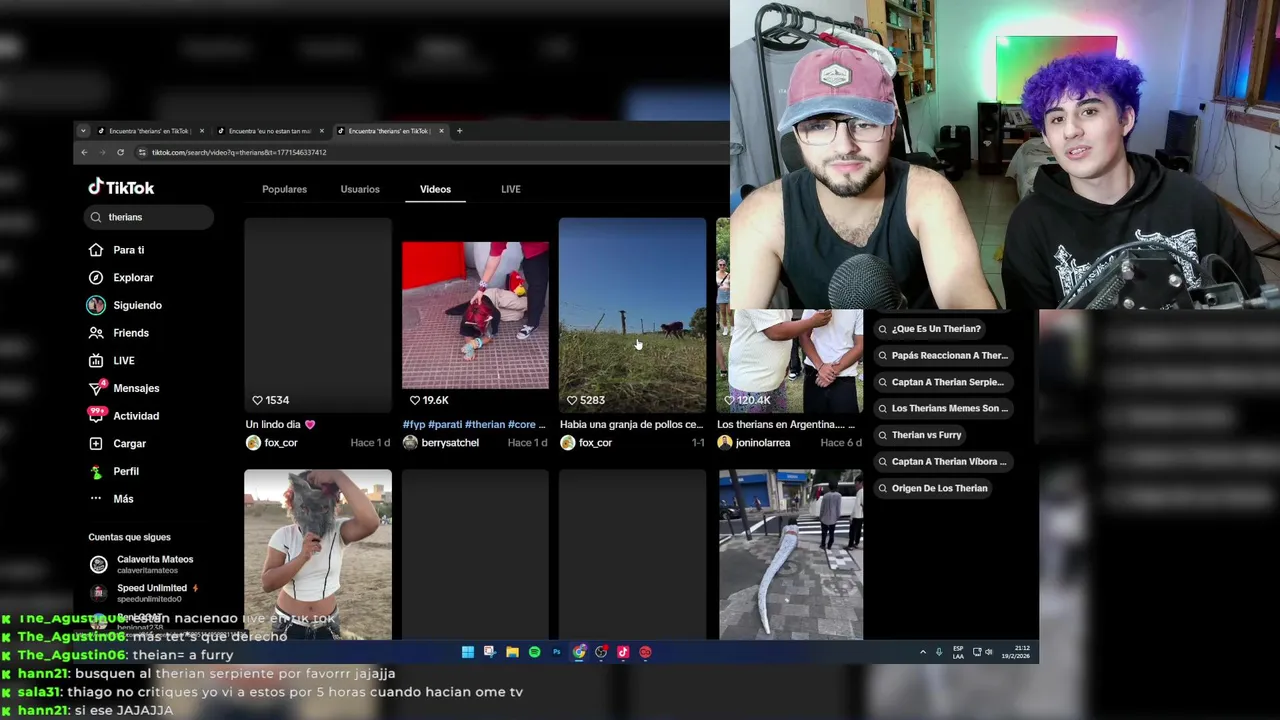Like the berrysatchel video with 19.6K
Screen dimensions: 1280x720
coord(414,400)
